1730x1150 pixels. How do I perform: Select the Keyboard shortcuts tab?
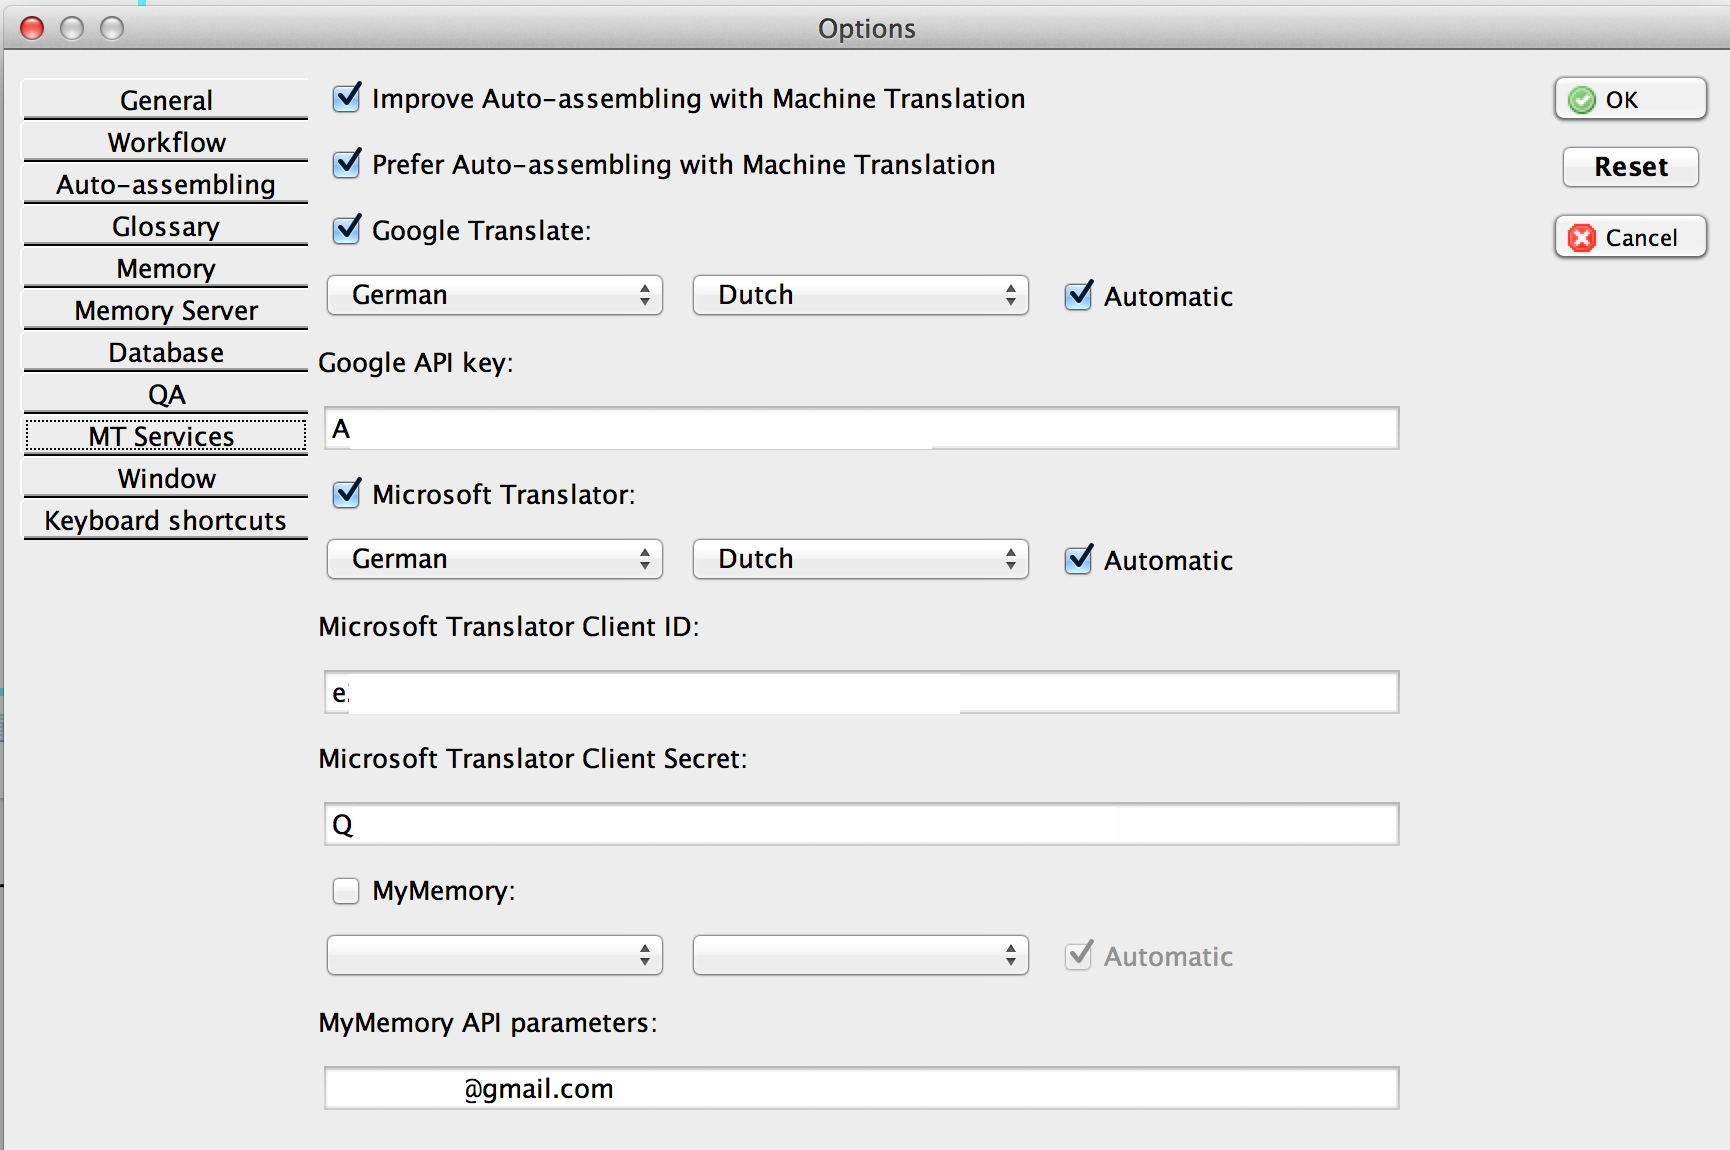pos(166,521)
